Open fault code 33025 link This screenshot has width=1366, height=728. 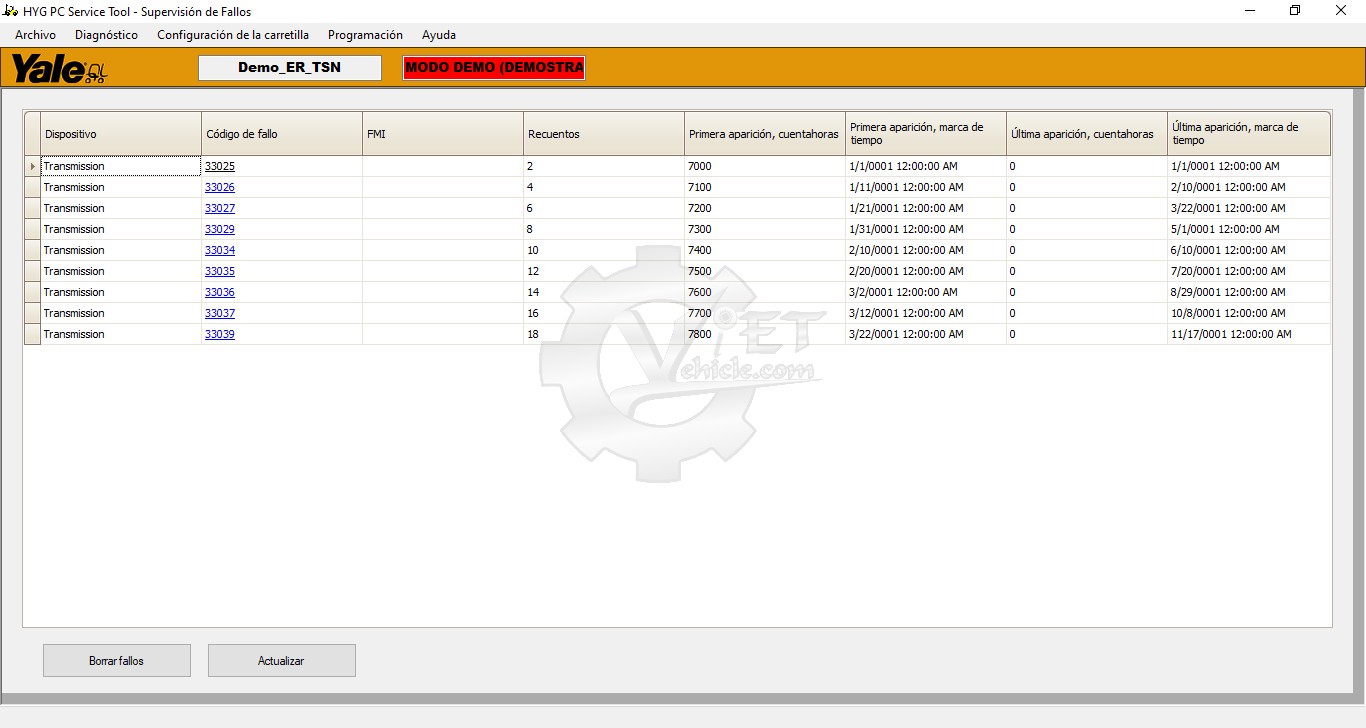tap(220, 167)
